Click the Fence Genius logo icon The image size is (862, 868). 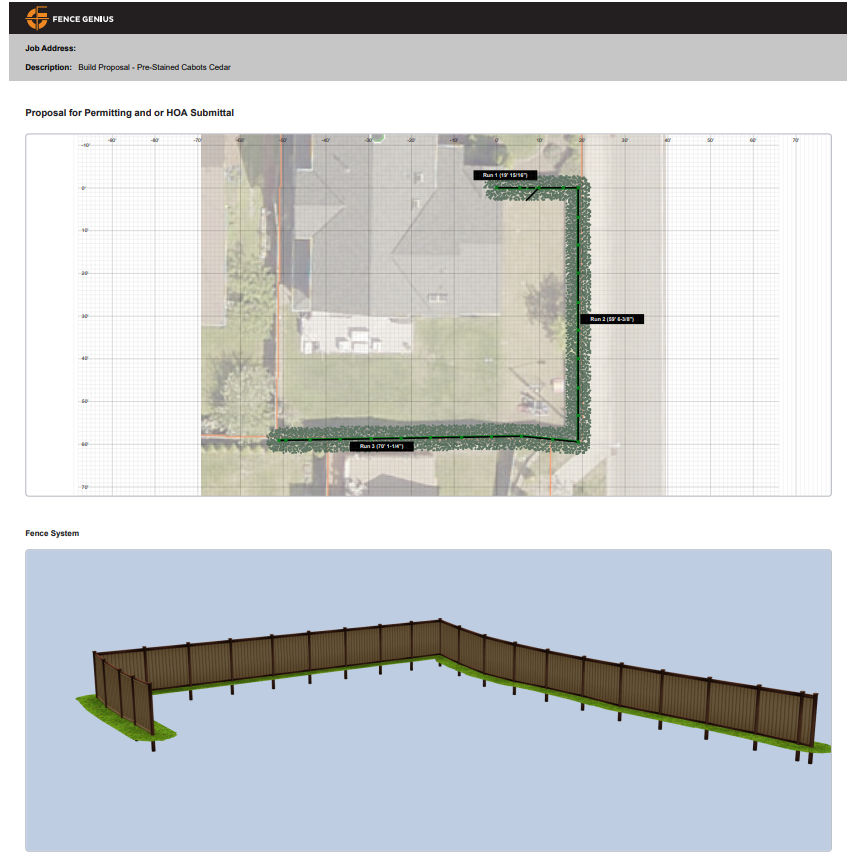(37, 18)
